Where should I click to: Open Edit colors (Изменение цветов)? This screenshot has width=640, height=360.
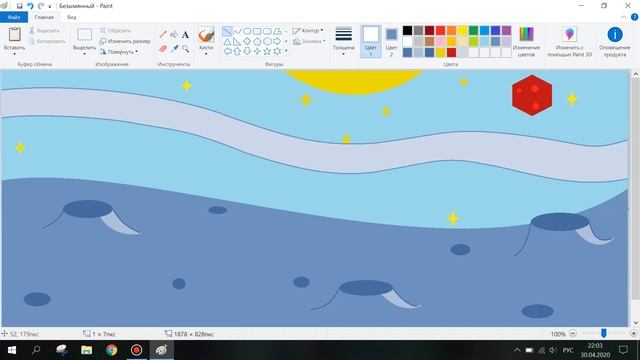click(x=526, y=42)
